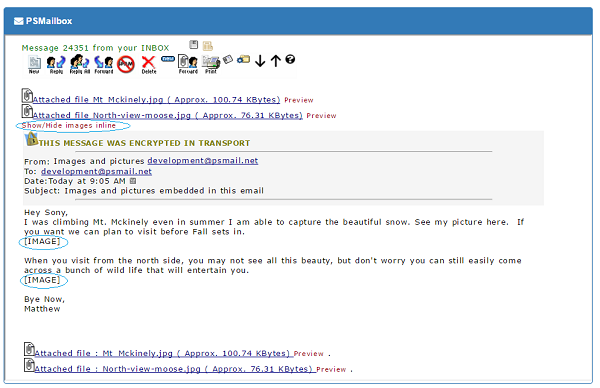Click the floppy disk save icon
Screen dimensions: 600x388
tap(194, 45)
